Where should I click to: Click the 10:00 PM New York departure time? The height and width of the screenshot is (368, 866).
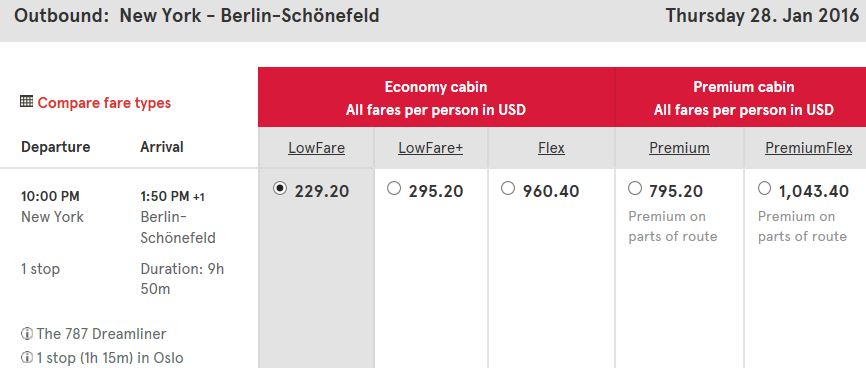(50, 197)
